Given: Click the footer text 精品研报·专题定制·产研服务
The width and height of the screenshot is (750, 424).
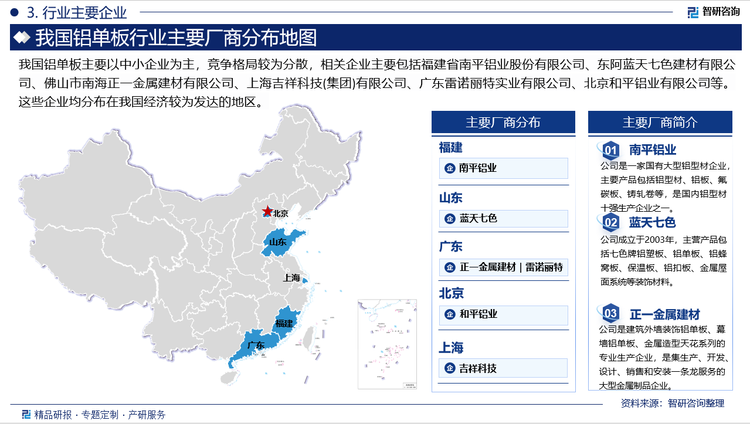Looking at the screenshot, I should (100, 414).
